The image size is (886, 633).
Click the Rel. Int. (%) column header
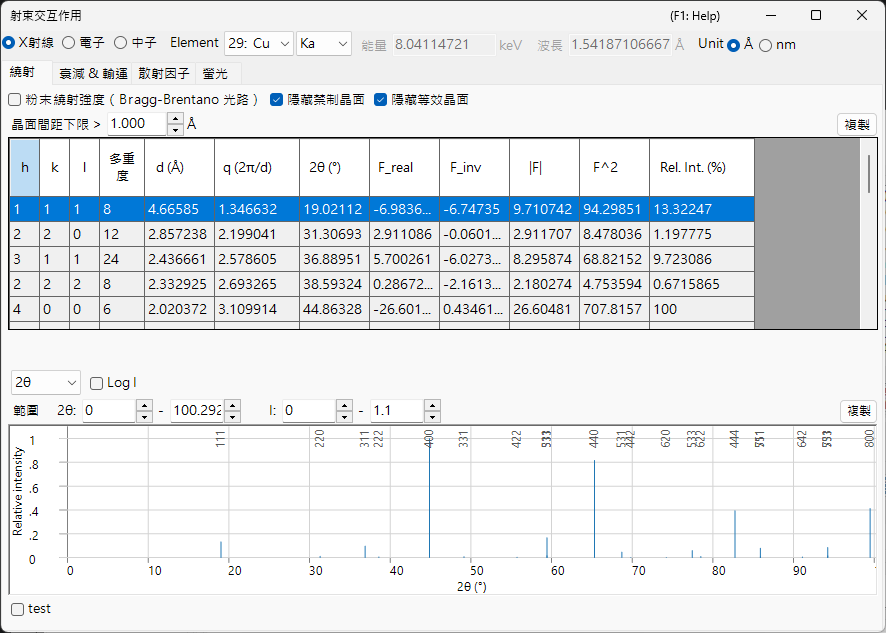[x=702, y=168]
